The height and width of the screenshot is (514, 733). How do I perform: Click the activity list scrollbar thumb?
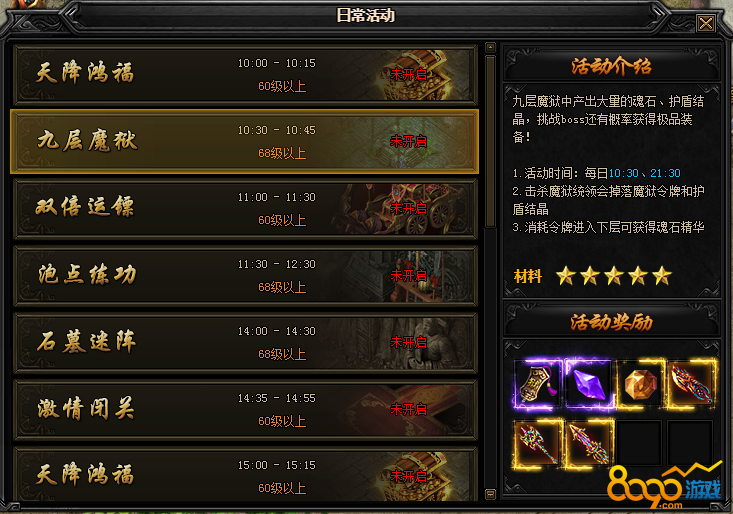pyautogui.click(x=490, y=142)
